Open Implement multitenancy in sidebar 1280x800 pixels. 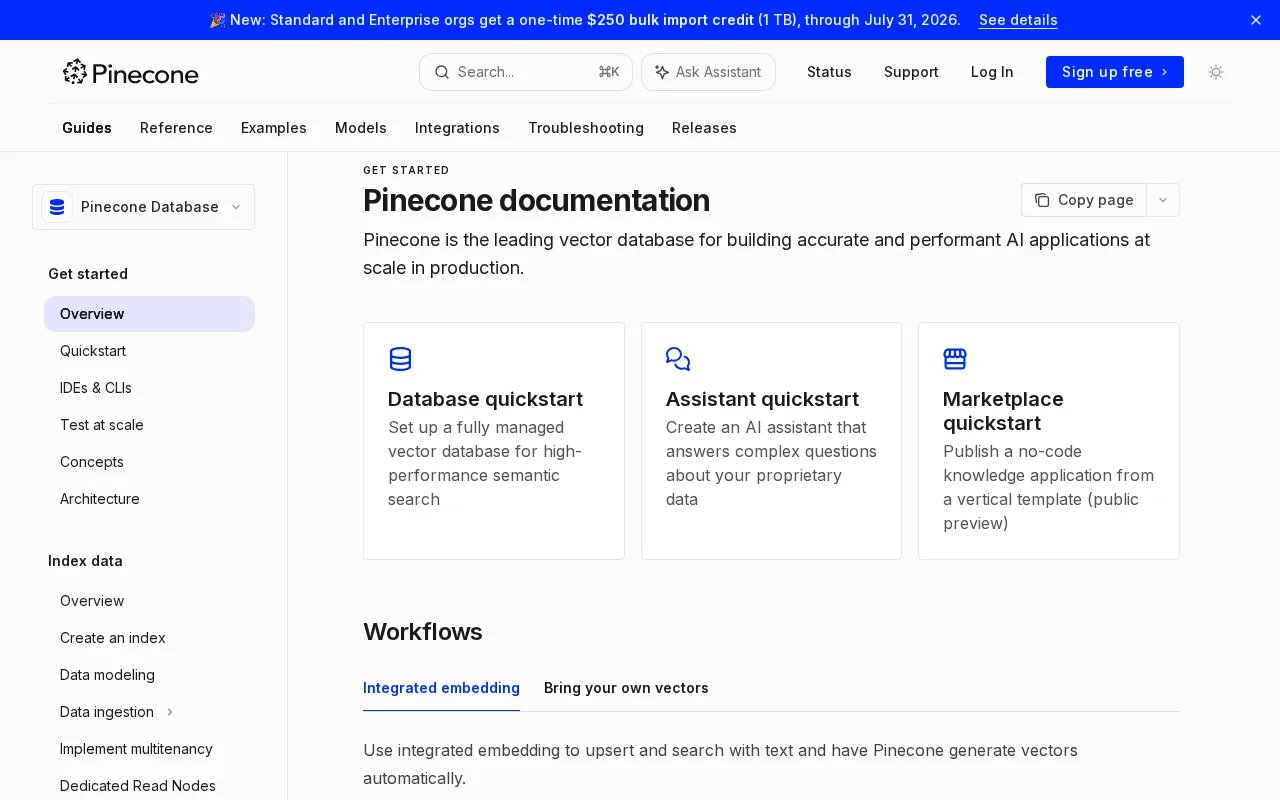149,749
